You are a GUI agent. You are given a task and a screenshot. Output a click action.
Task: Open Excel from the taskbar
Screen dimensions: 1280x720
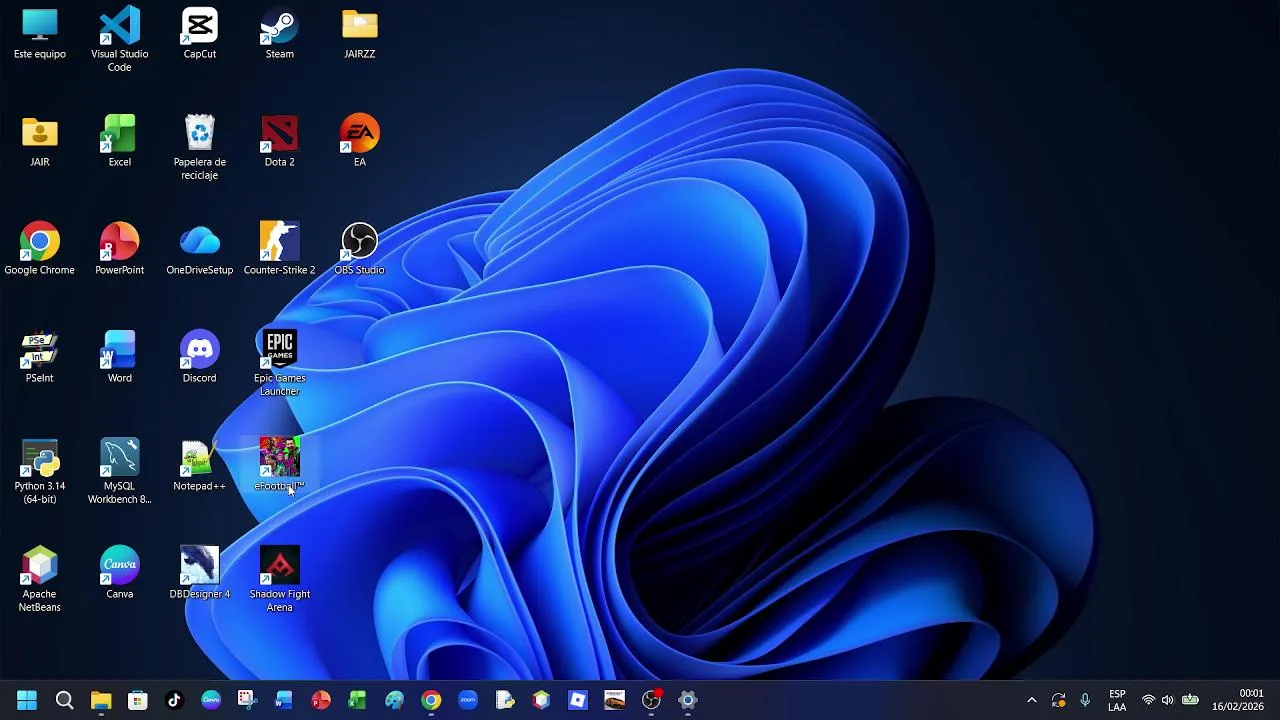[x=357, y=700]
